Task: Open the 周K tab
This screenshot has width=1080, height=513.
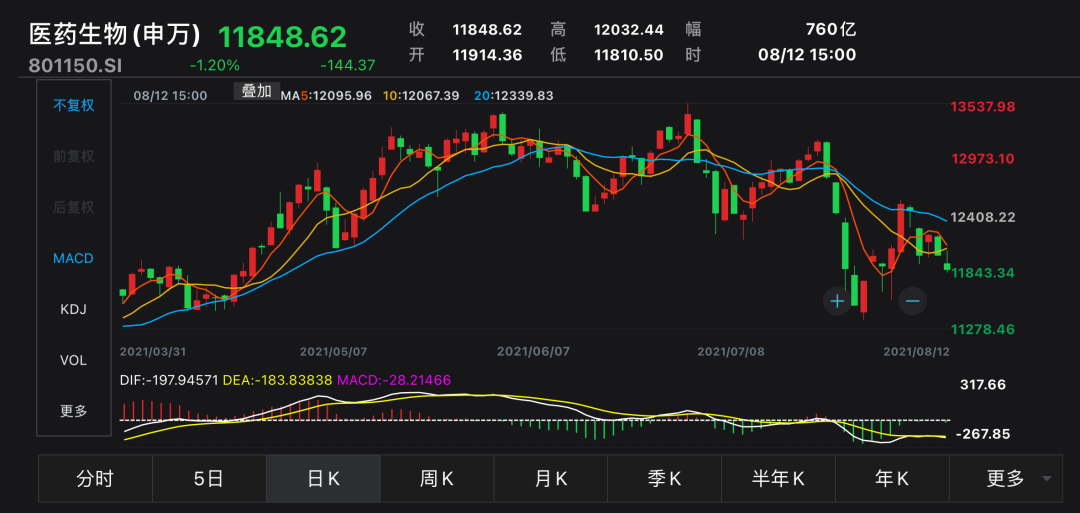Action: [437, 479]
